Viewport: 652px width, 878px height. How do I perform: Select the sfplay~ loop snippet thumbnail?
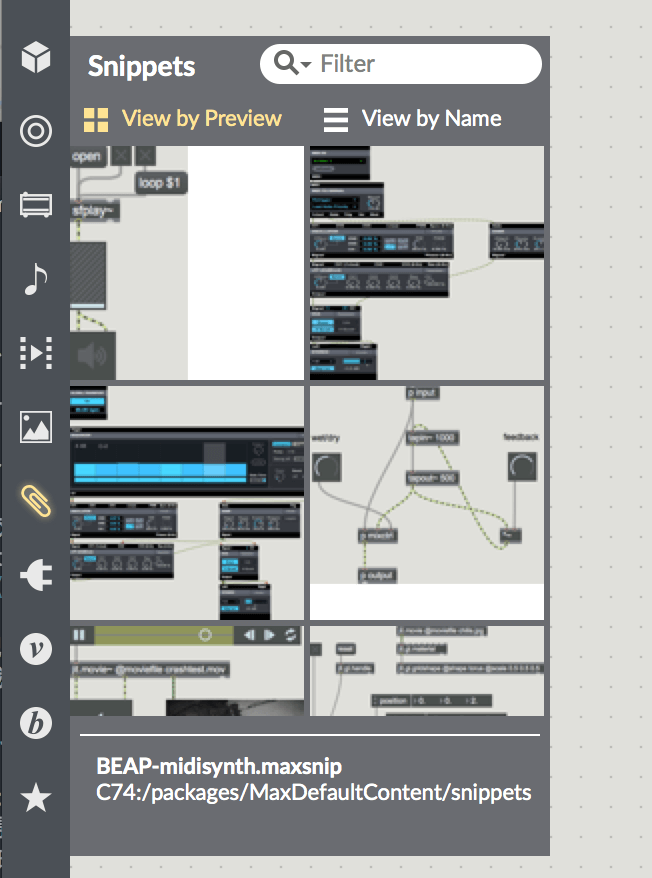tap(187, 263)
